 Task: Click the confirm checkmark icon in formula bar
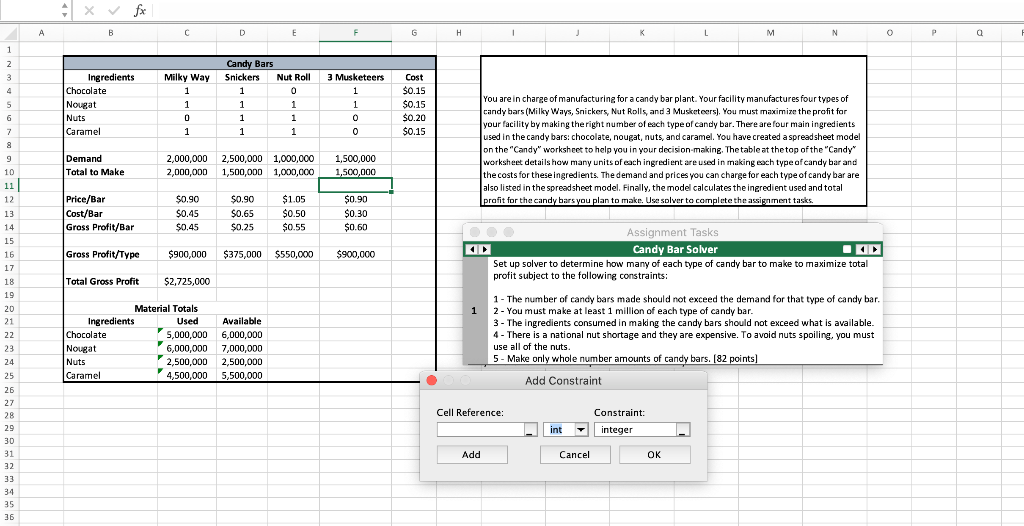[x=114, y=11]
